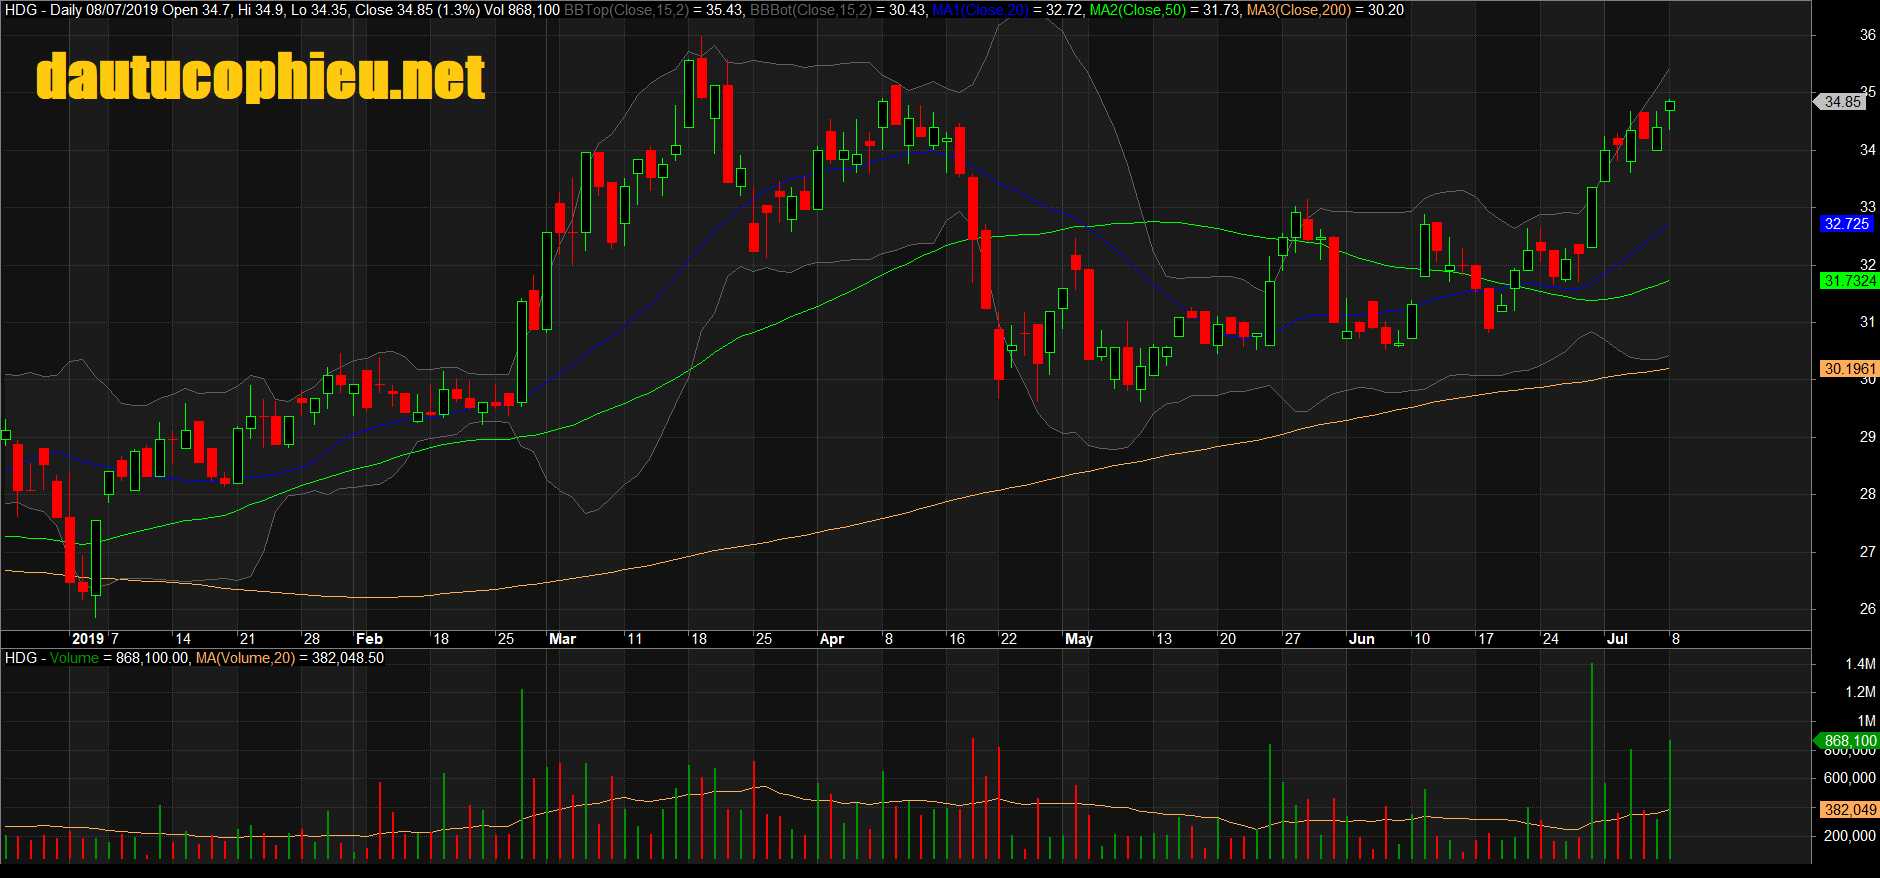Click the 24 date label before Jul
The height and width of the screenshot is (878, 1880).
click(1551, 639)
